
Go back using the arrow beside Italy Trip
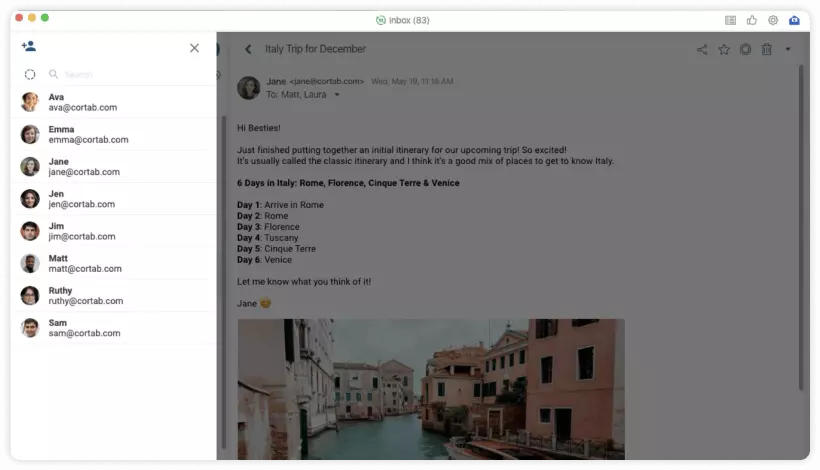tap(248, 49)
